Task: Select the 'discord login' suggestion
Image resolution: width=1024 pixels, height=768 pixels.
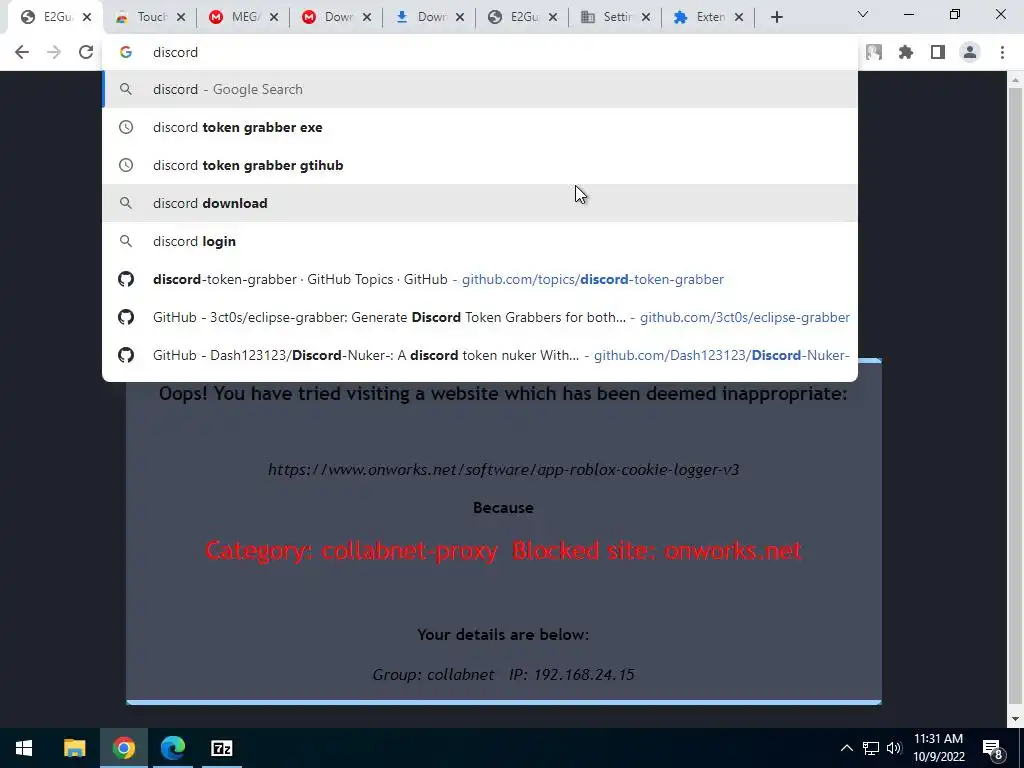Action: click(480, 241)
